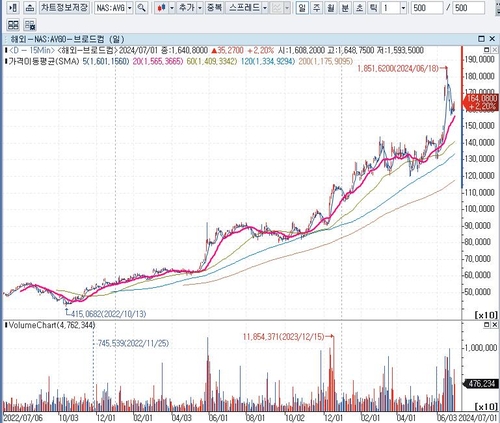This screenshot has width=500, height=423.
Task: Click the 추가 add button
Action: click(x=187, y=8)
